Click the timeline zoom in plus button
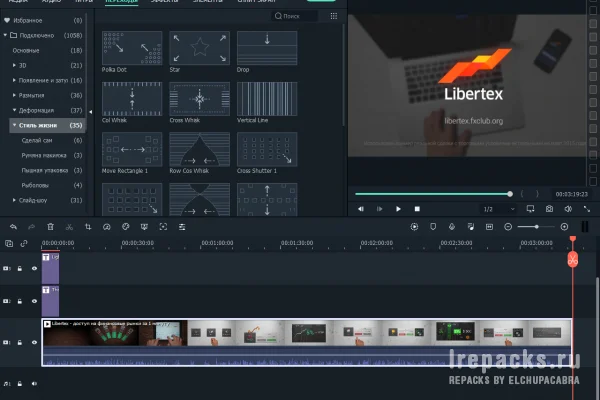The image size is (600, 400). pyautogui.click(x=564, y=227)
